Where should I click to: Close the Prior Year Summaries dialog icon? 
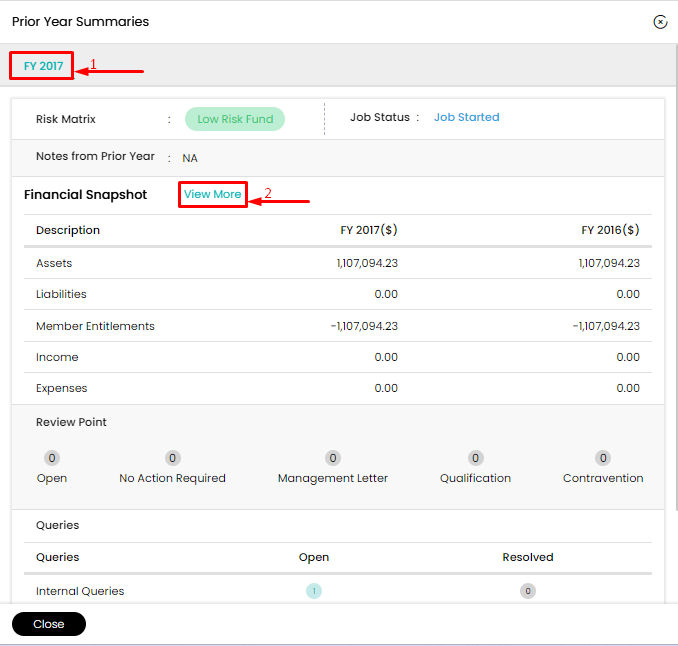[660, 22]
